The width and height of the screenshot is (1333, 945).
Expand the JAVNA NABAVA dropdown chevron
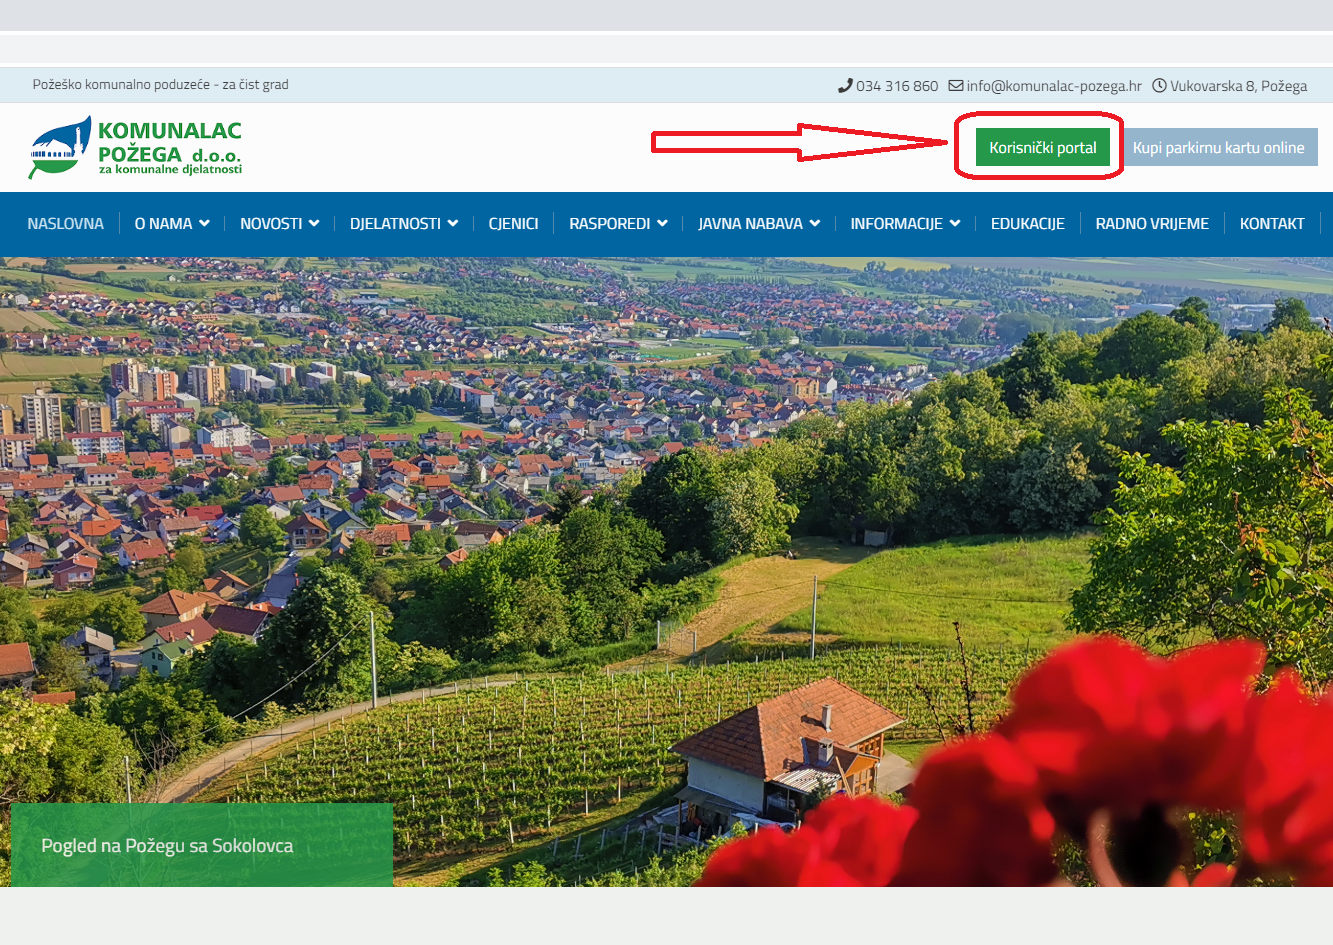814,224
